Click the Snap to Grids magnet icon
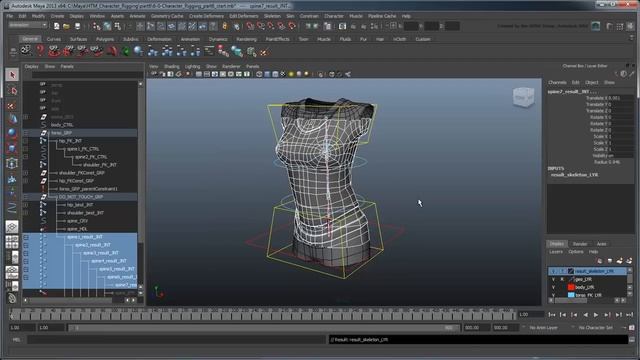This screenshot has height=360, width=640. click(x=250, y=26)
